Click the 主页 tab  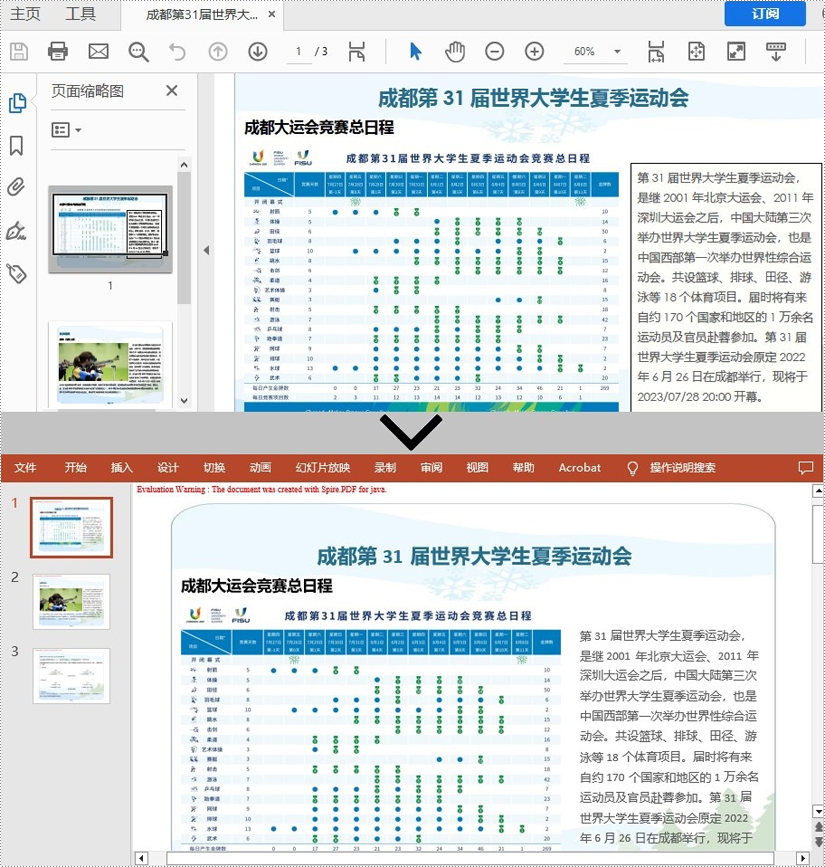(x=25, y=14)
